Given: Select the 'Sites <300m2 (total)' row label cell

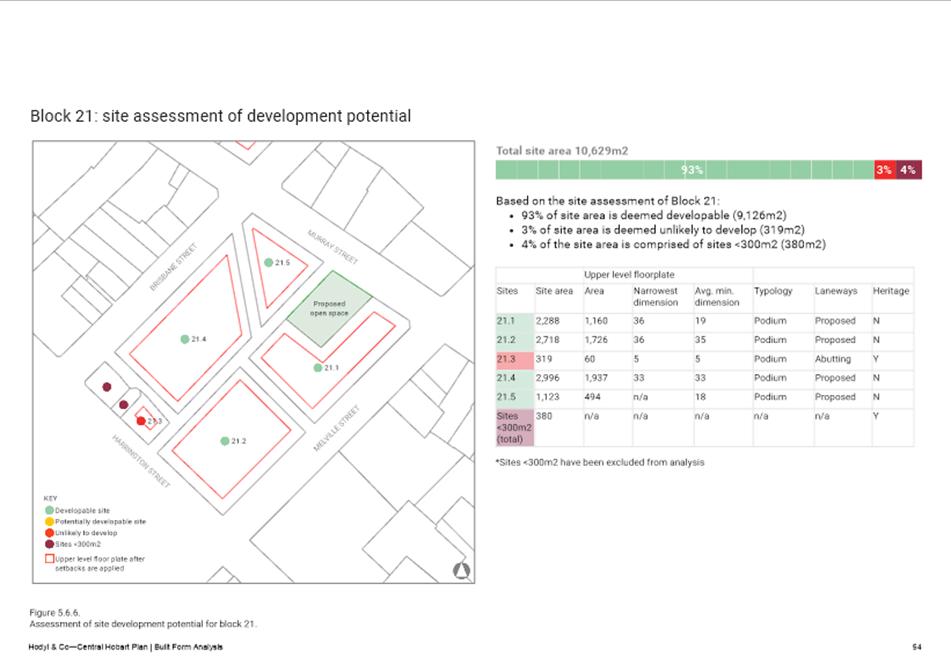Looking at the screenshot, I should (514, 428).
